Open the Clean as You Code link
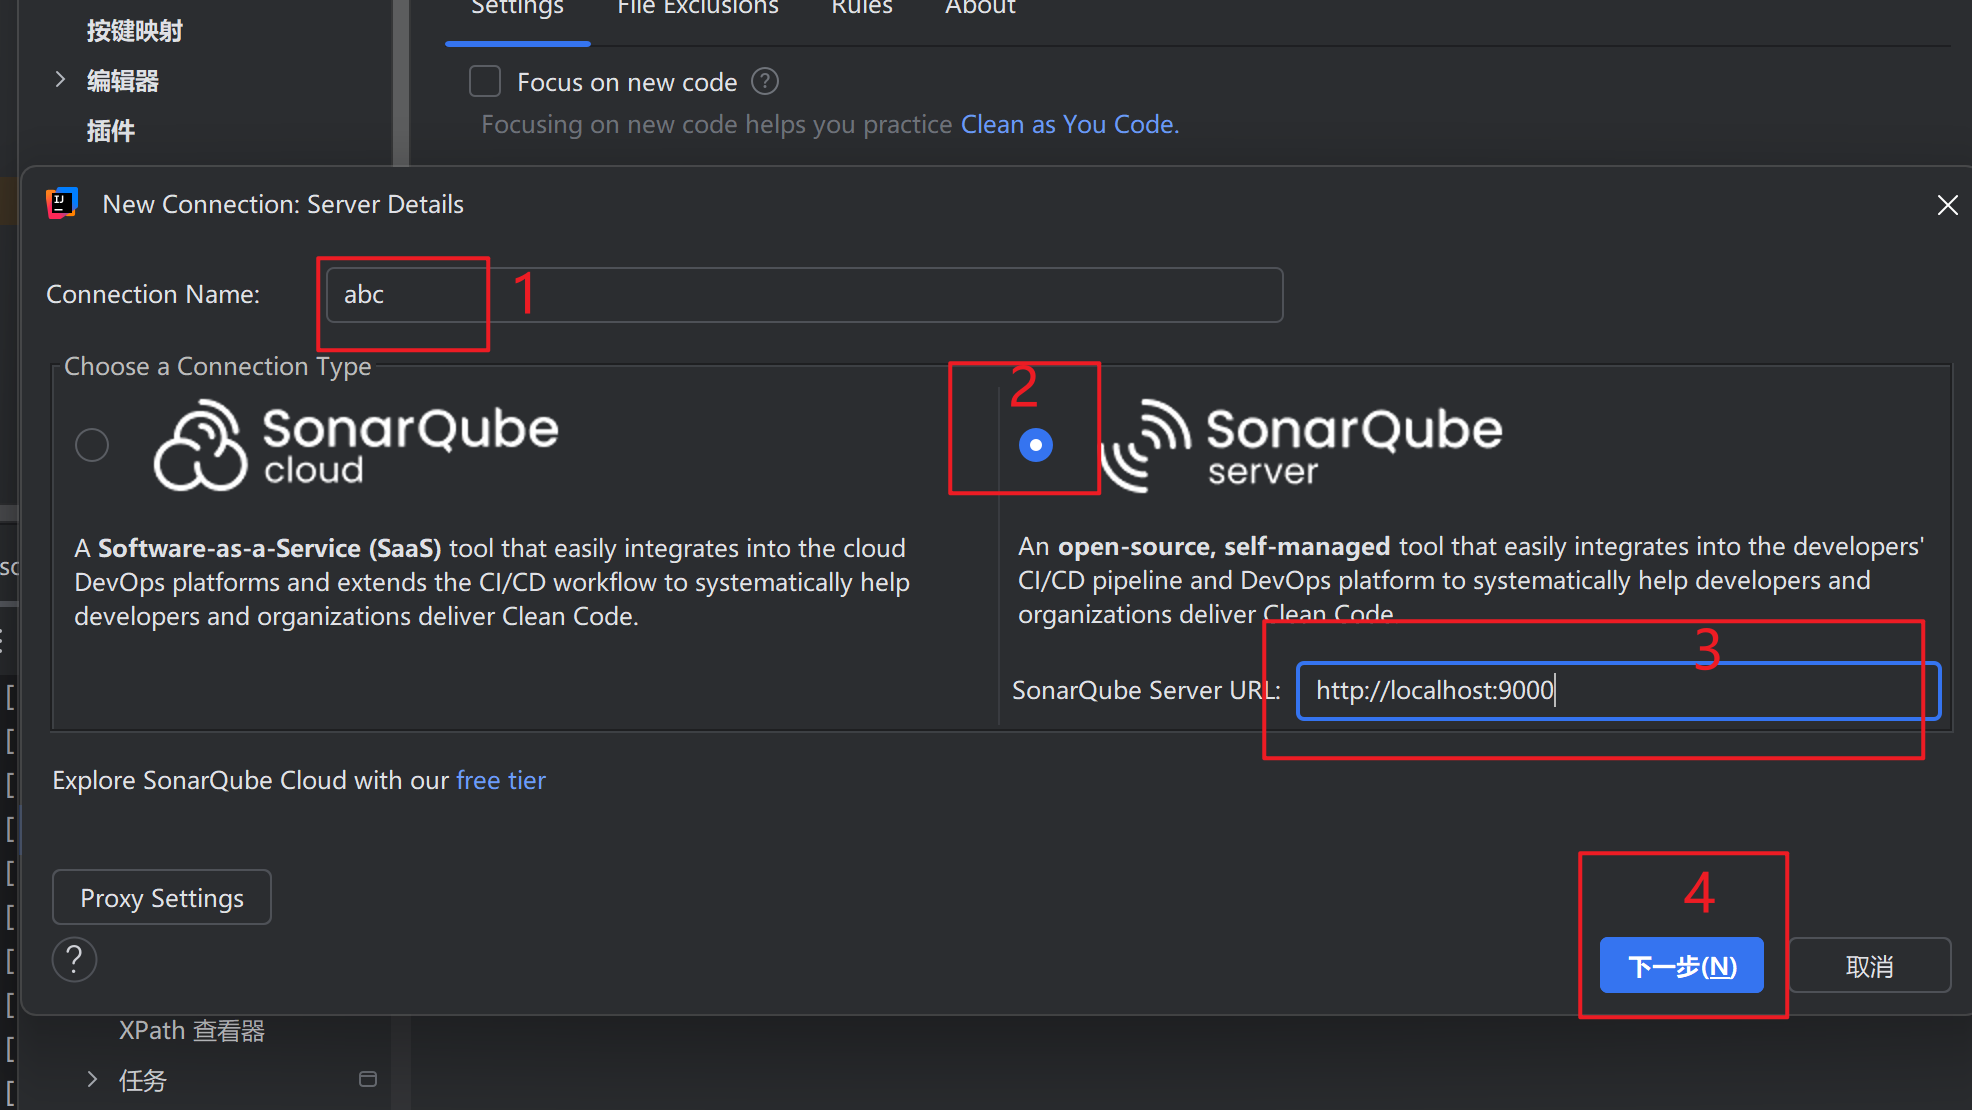This screenshot has width=1972, height=1110. [1066, 124]
